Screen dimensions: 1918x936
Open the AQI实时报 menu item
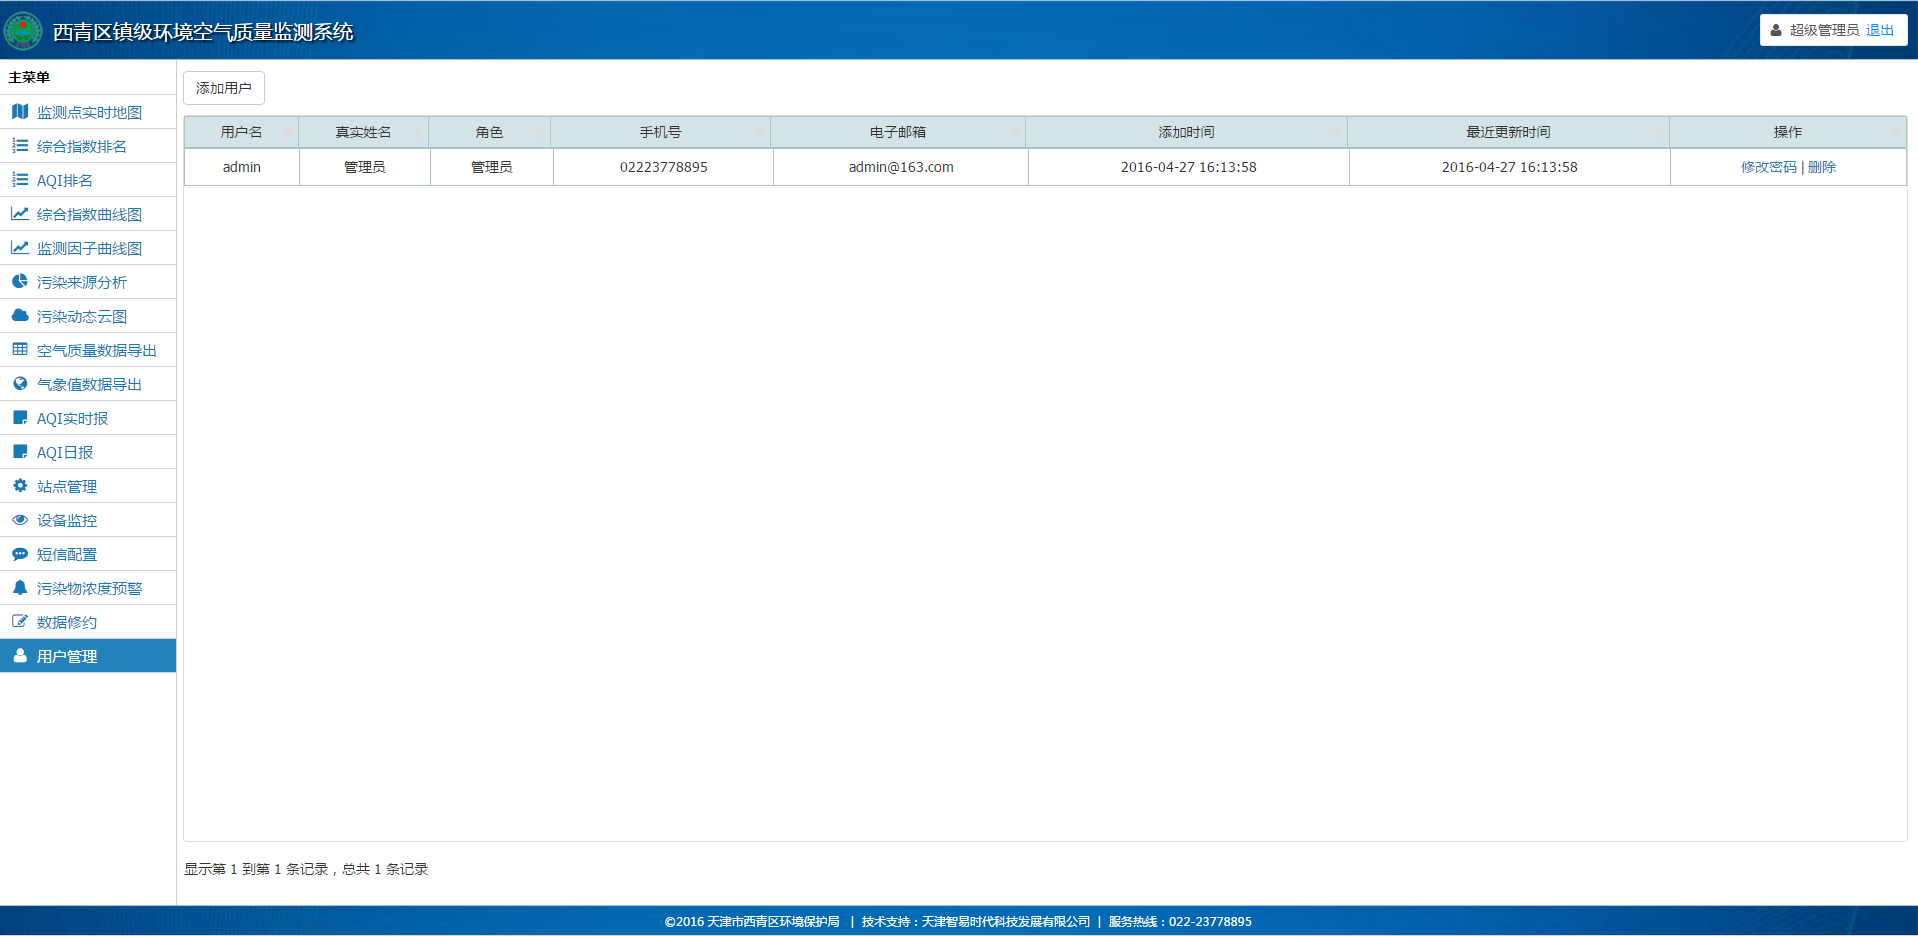[72, 419]
